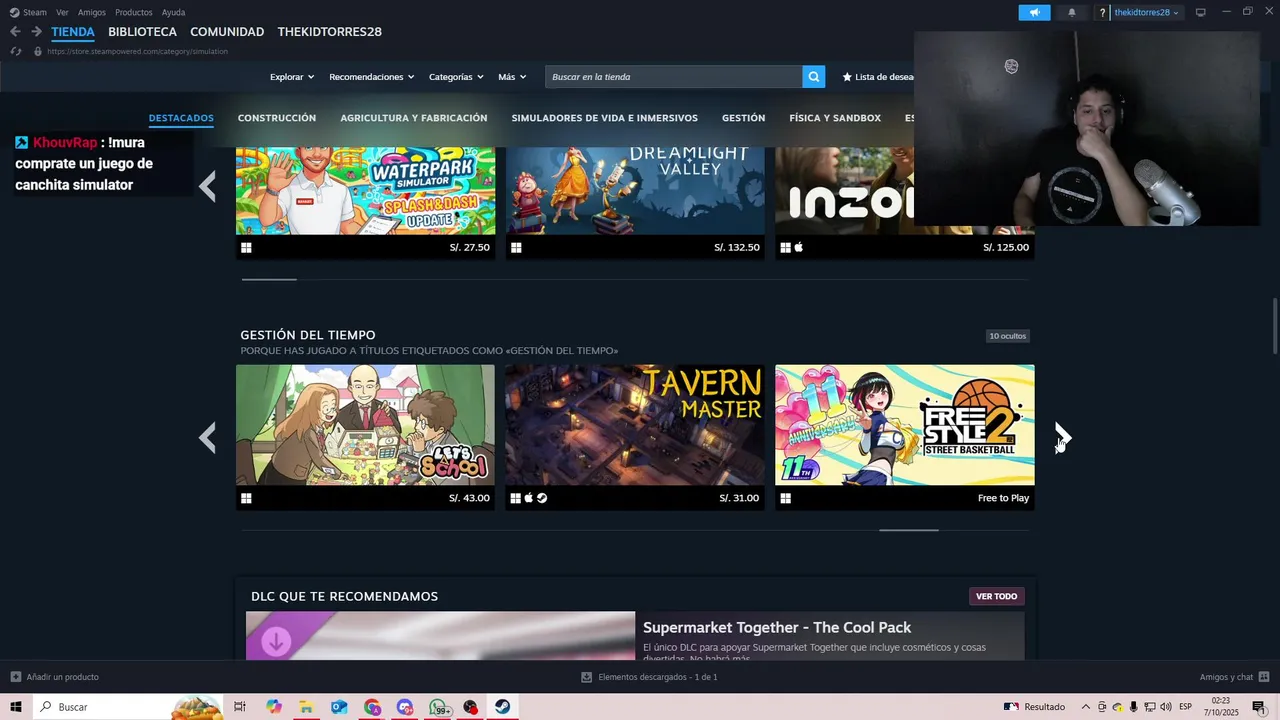Click Elementos descargados - 1 de 1
This screenshot has height=720, width=1280.
(x=658, y=677)
